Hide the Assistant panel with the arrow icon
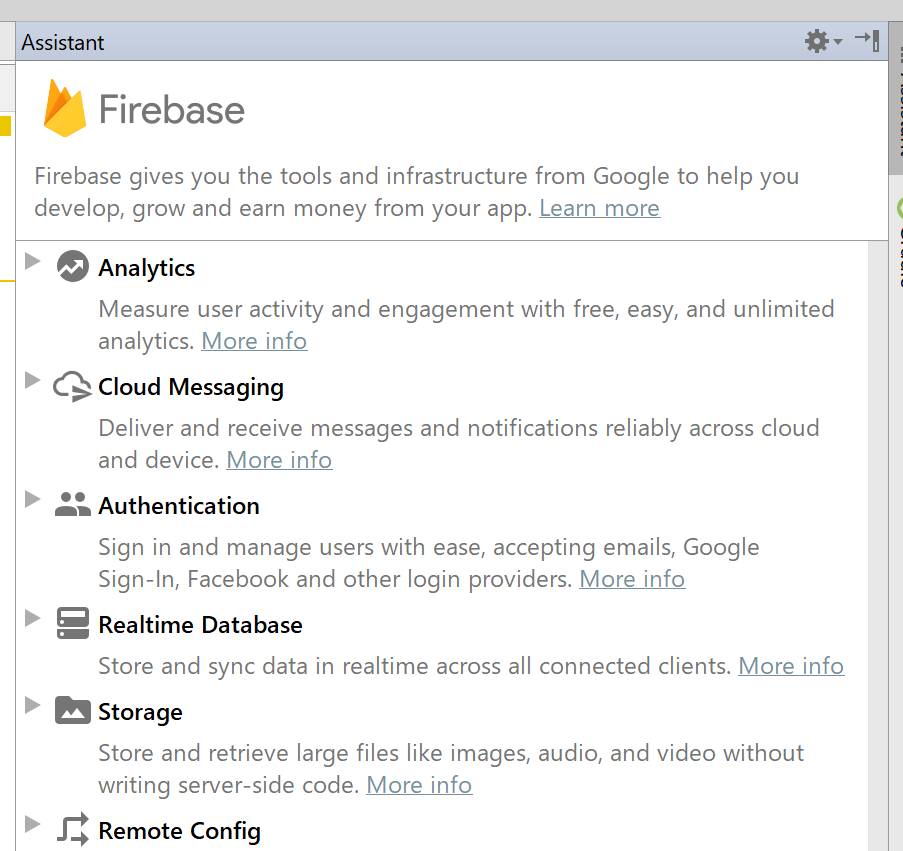 point(867,41)
